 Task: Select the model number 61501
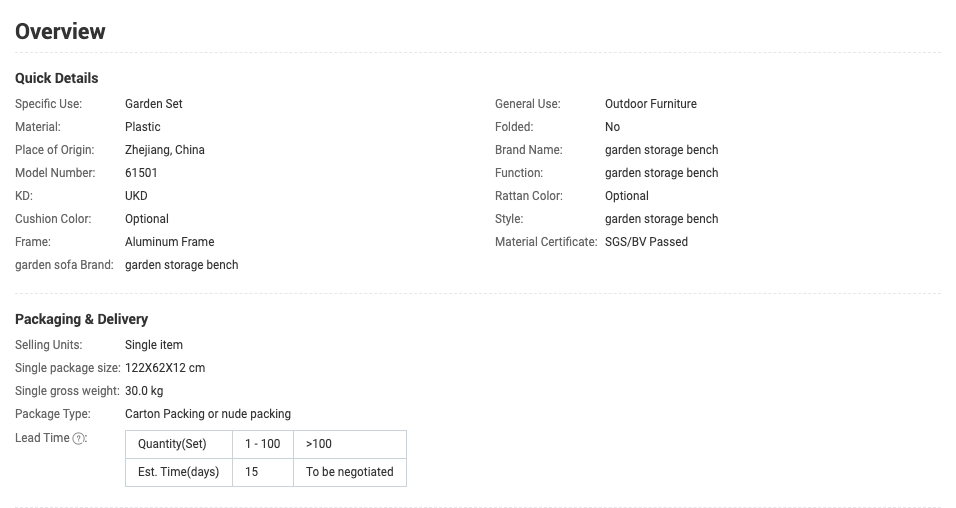point(141,173)
